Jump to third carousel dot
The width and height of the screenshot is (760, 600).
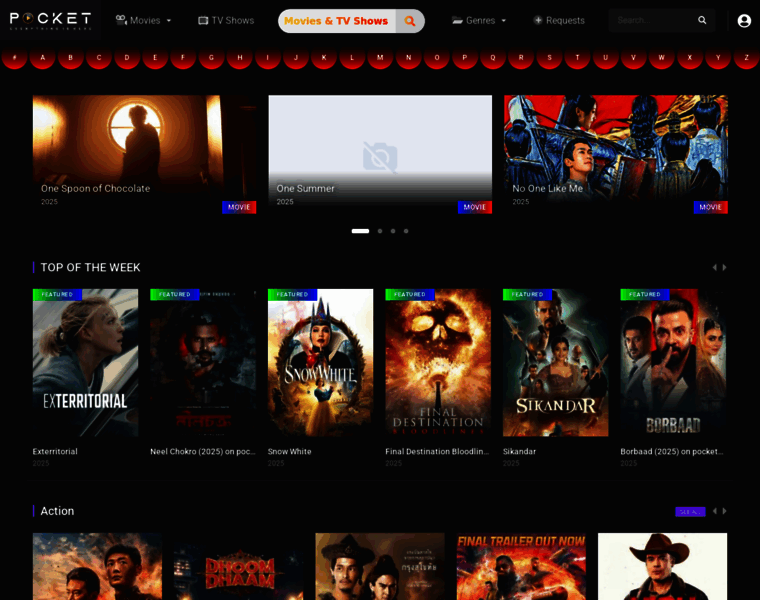393,231
